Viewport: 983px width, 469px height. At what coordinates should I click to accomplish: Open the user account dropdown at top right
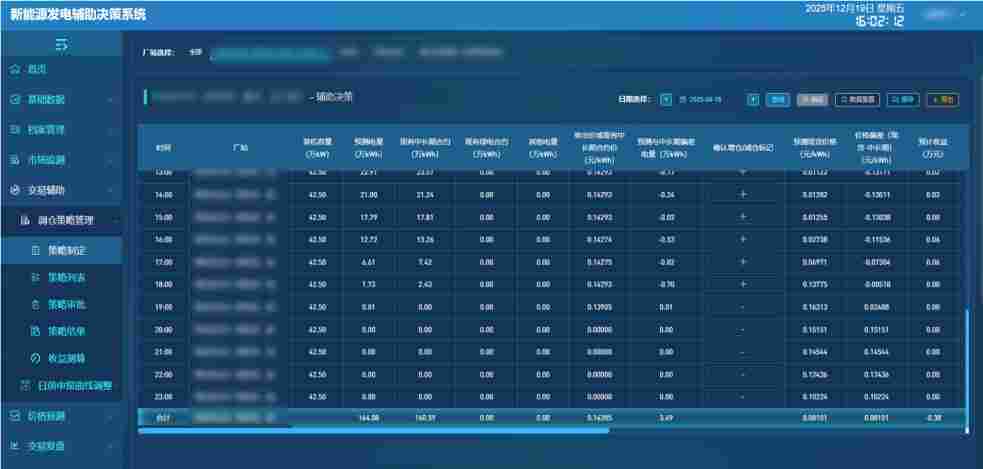pyautogui.click(x=943, y=16)
